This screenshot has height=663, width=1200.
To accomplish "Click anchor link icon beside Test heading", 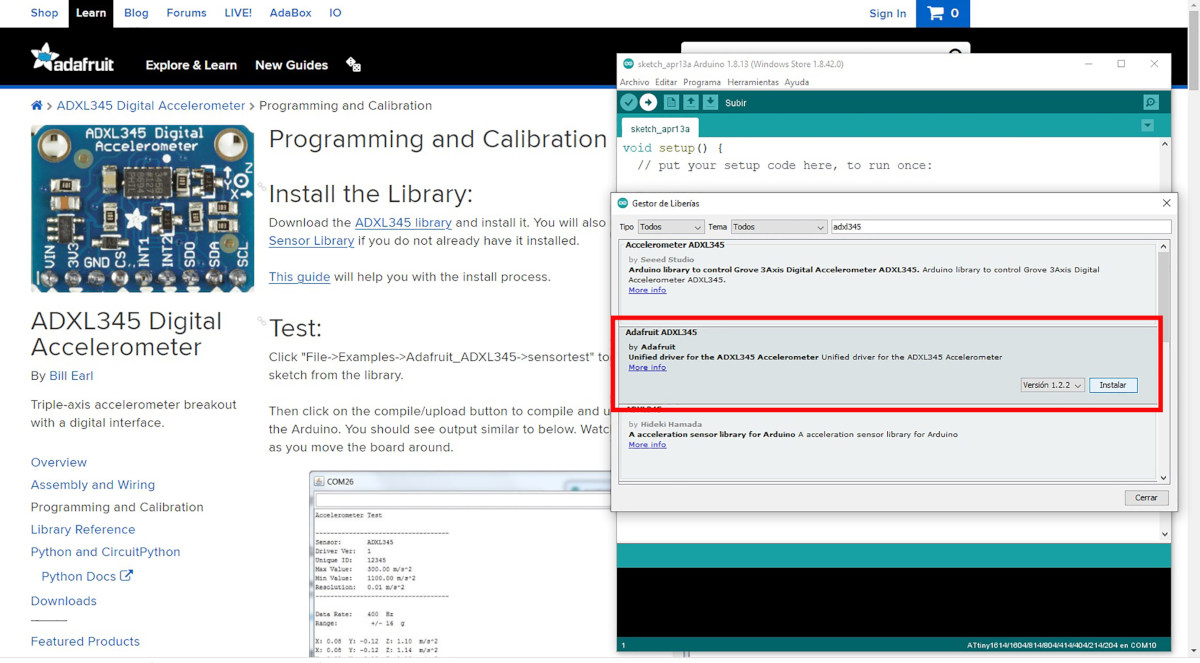I will (262, 321).
